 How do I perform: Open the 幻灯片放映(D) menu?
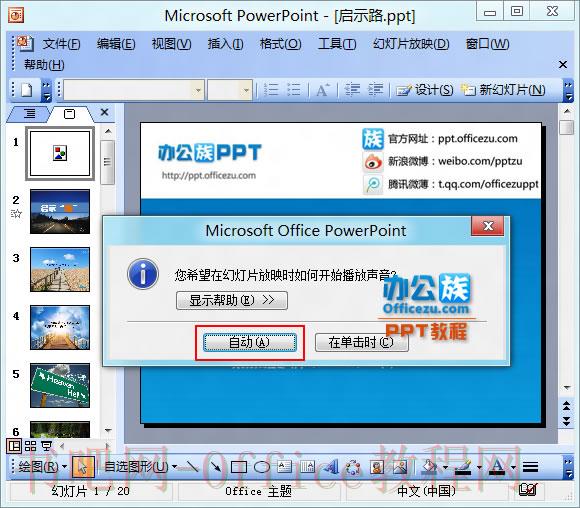pos(411,44)
